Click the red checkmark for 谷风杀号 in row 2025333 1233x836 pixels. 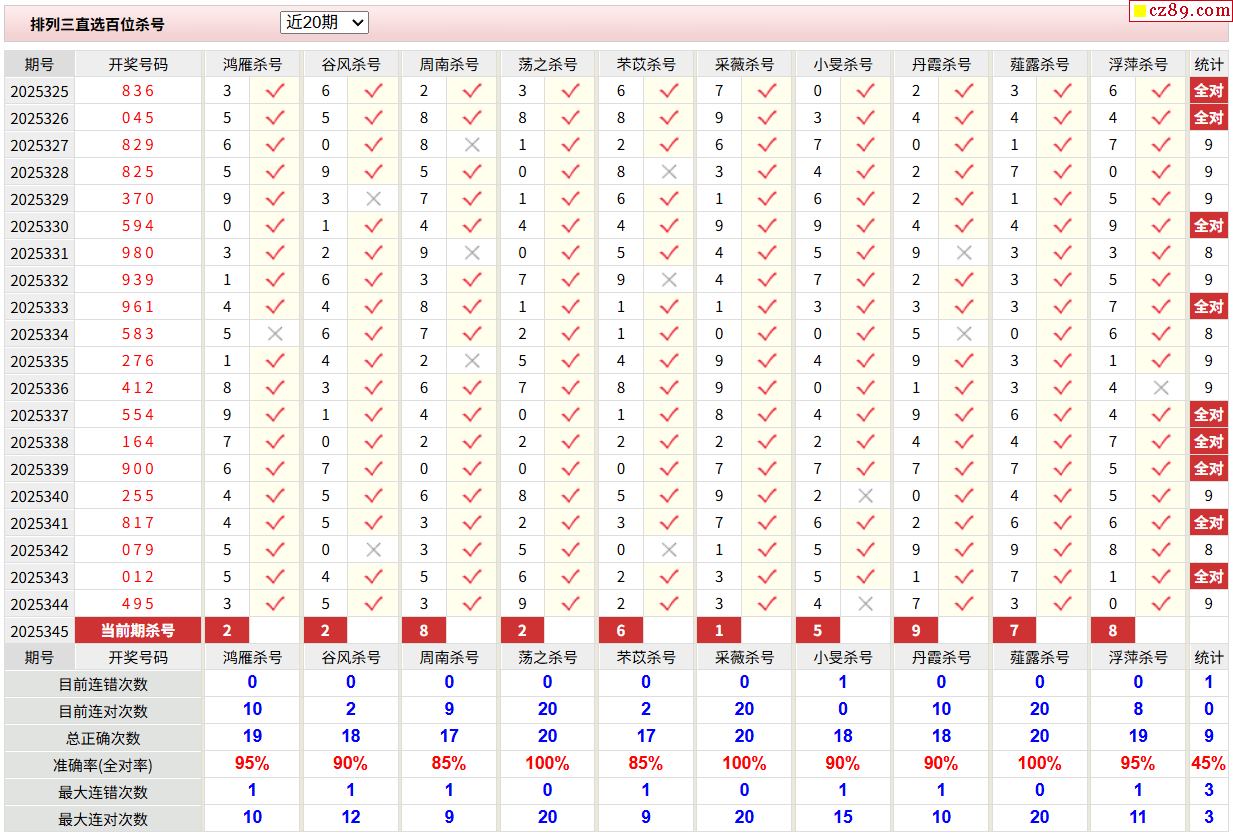click(373, 307)
